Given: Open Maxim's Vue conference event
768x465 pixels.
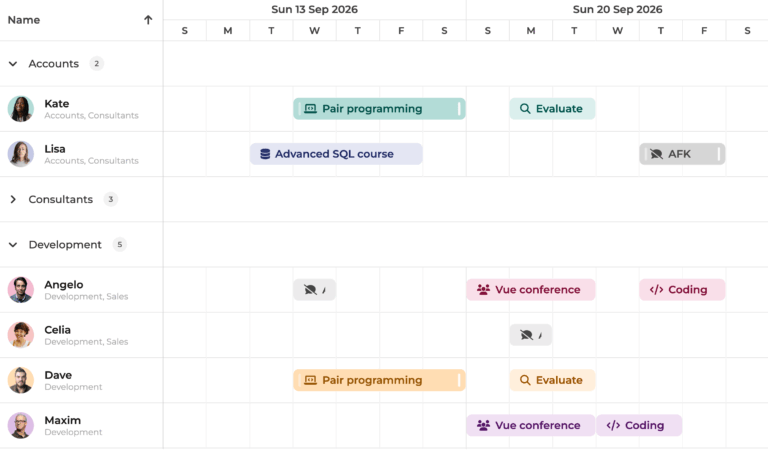Looking at the screenshot, I should [x=530, y=425].
